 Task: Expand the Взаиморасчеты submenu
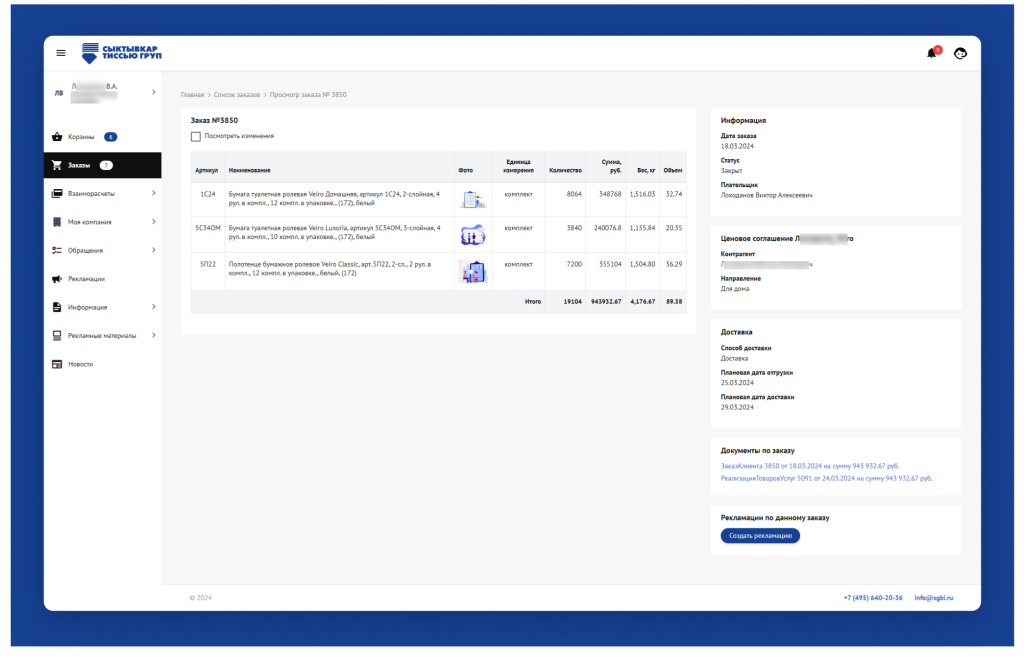click(x=153, y=193)
